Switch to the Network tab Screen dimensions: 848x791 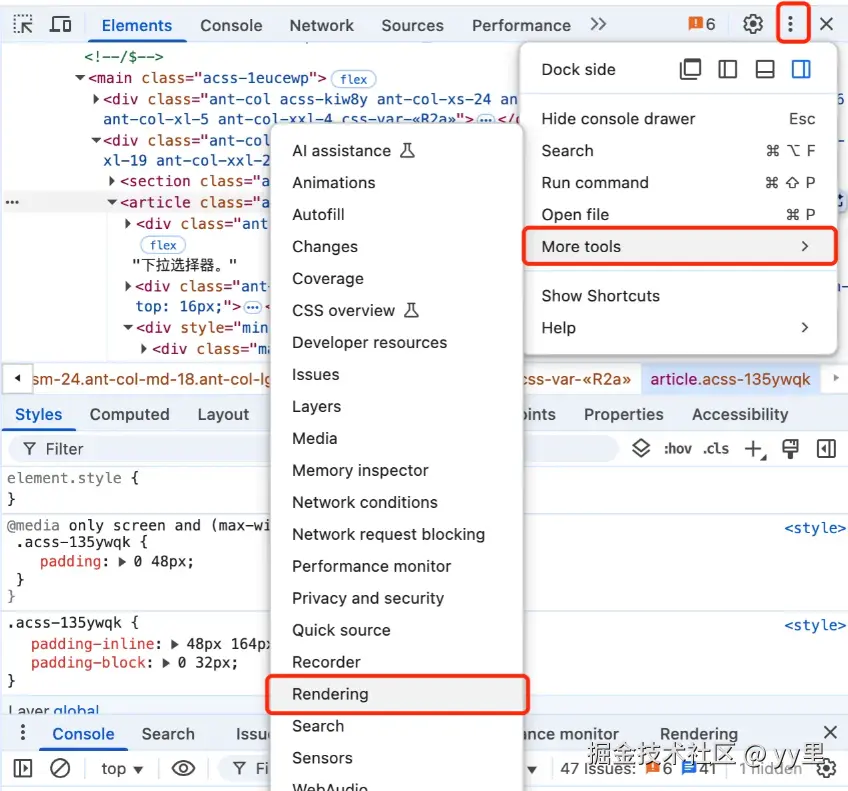(x=322, y=25)
